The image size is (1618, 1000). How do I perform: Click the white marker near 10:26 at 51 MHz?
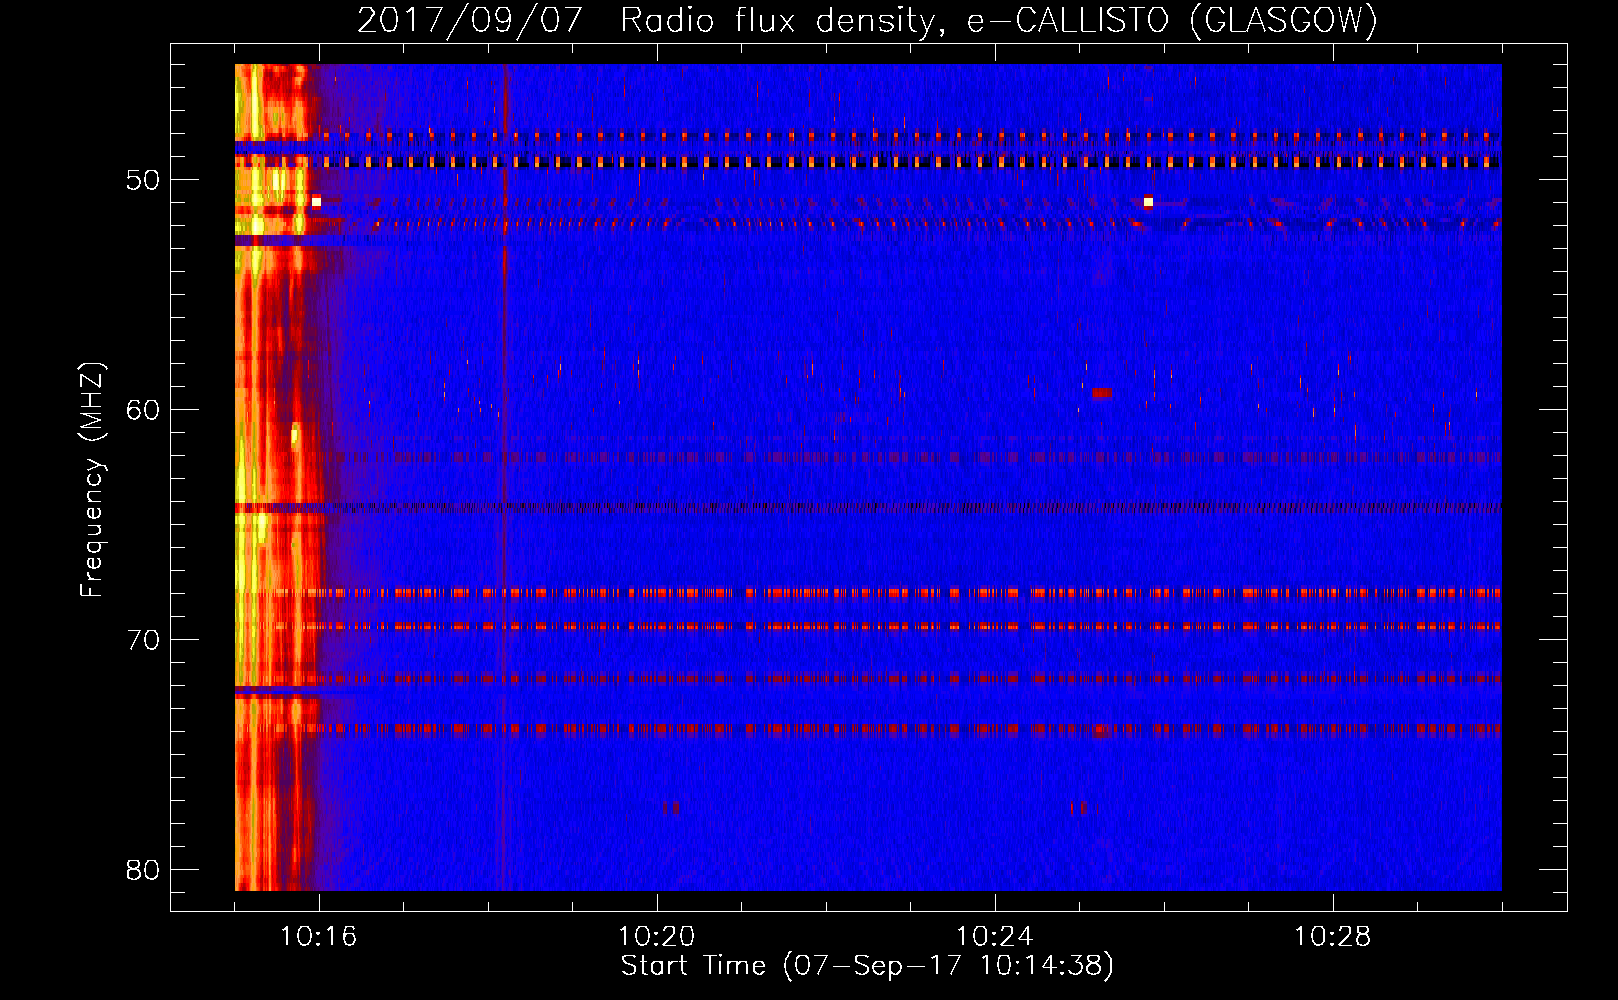pos(1148,202)
